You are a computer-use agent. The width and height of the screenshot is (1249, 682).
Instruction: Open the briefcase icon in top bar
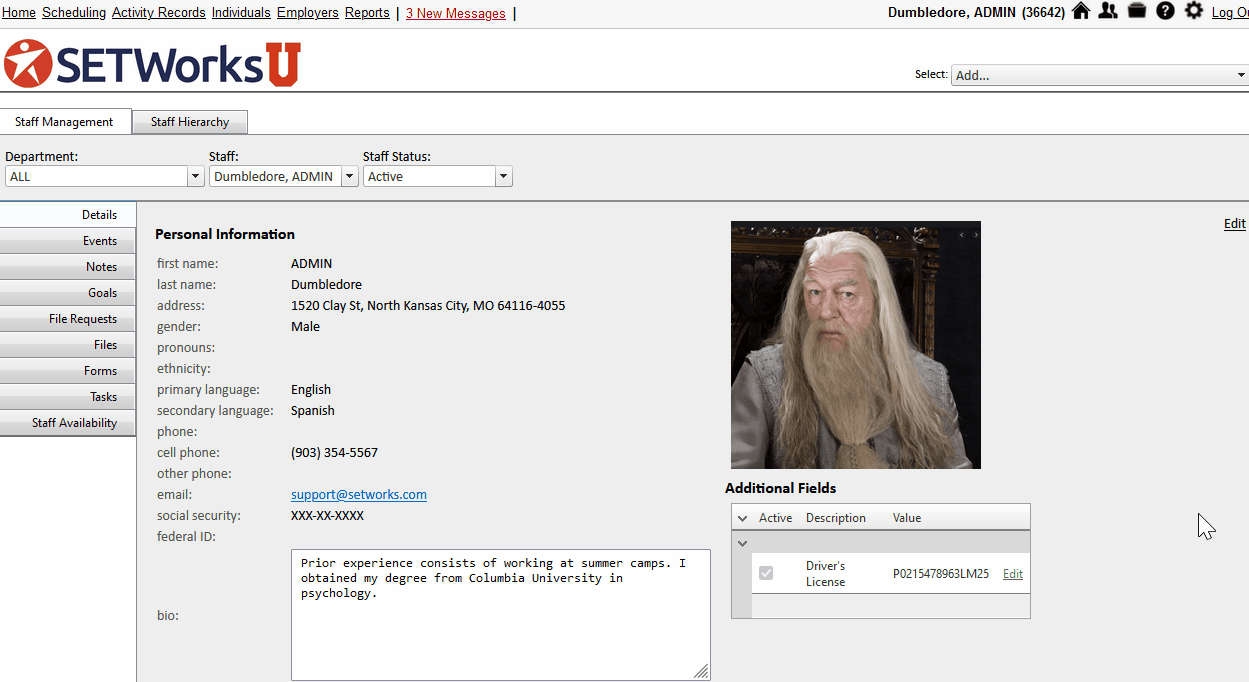click(1137, 11)
